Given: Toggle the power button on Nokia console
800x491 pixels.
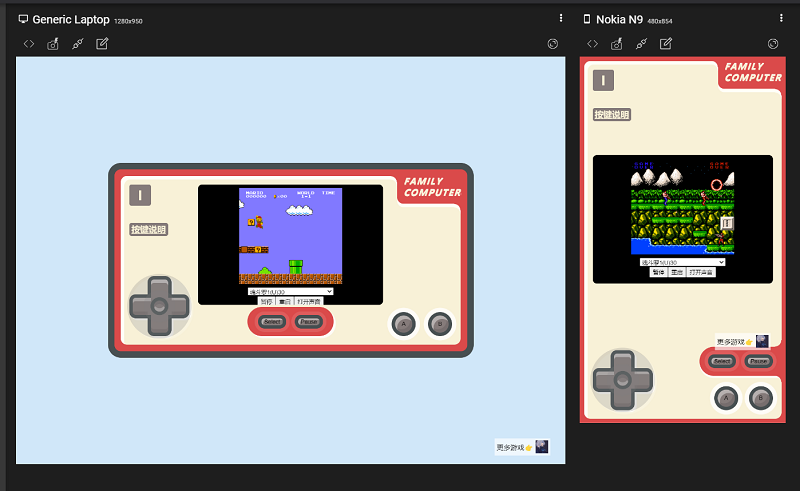Looking at the screenshot, I should tap(603, 81).
